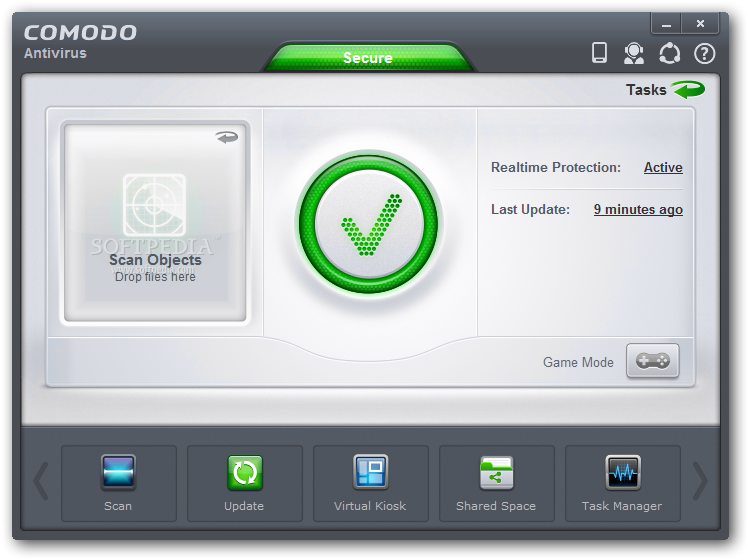Click the 'Drop files here' text

point(155,277)
